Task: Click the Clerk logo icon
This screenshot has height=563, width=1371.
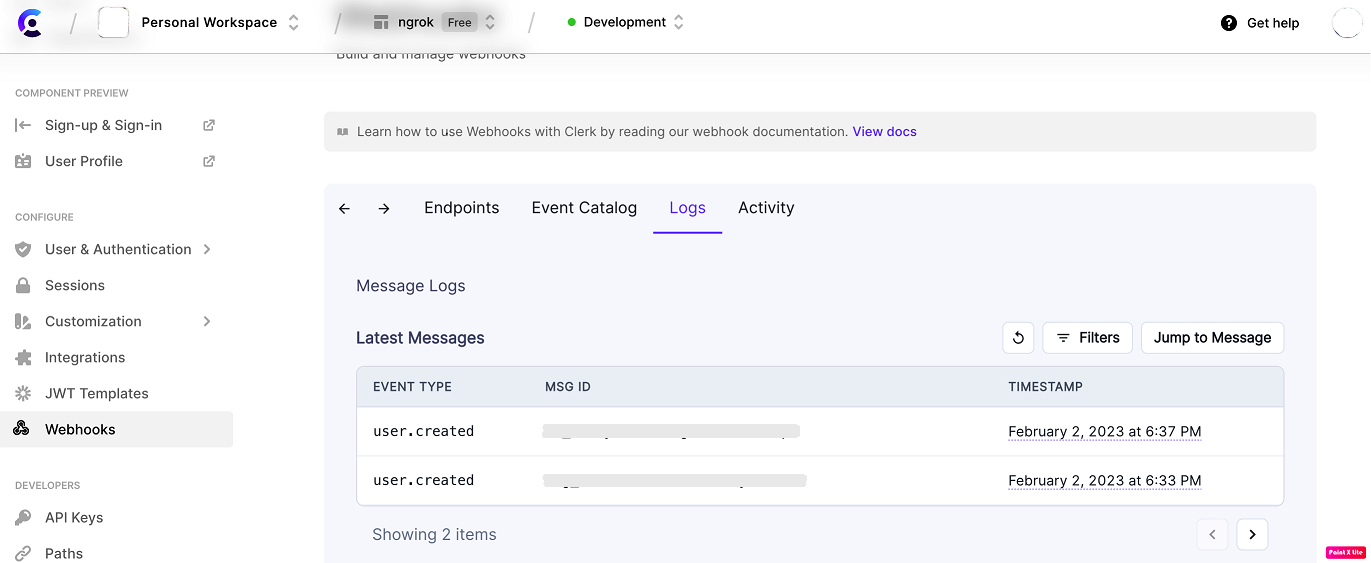Action: click(31, 23)
